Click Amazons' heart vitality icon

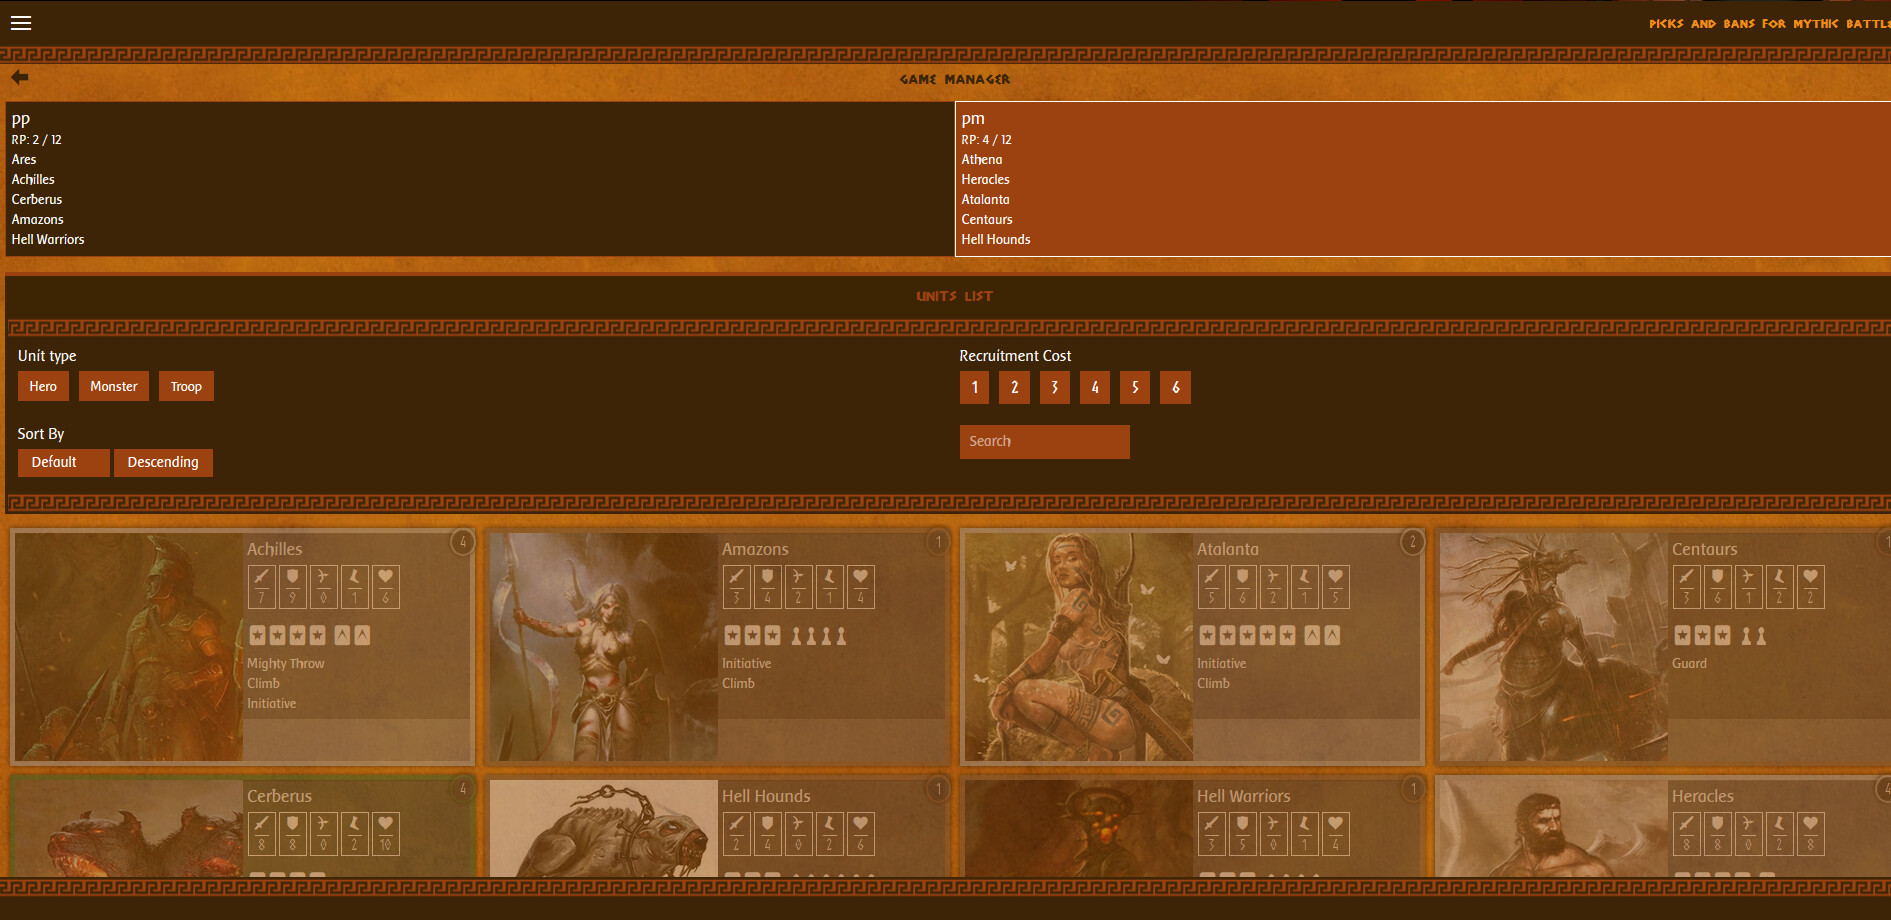[861, 587]
